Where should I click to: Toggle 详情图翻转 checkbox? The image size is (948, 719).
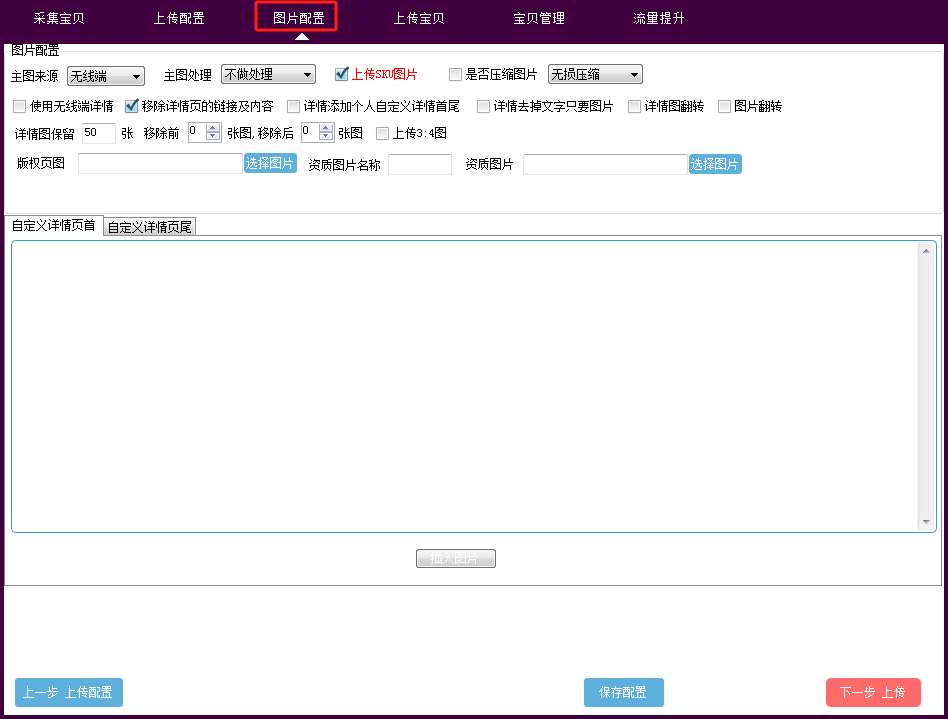pyautogui.click(x=634, y=106)
